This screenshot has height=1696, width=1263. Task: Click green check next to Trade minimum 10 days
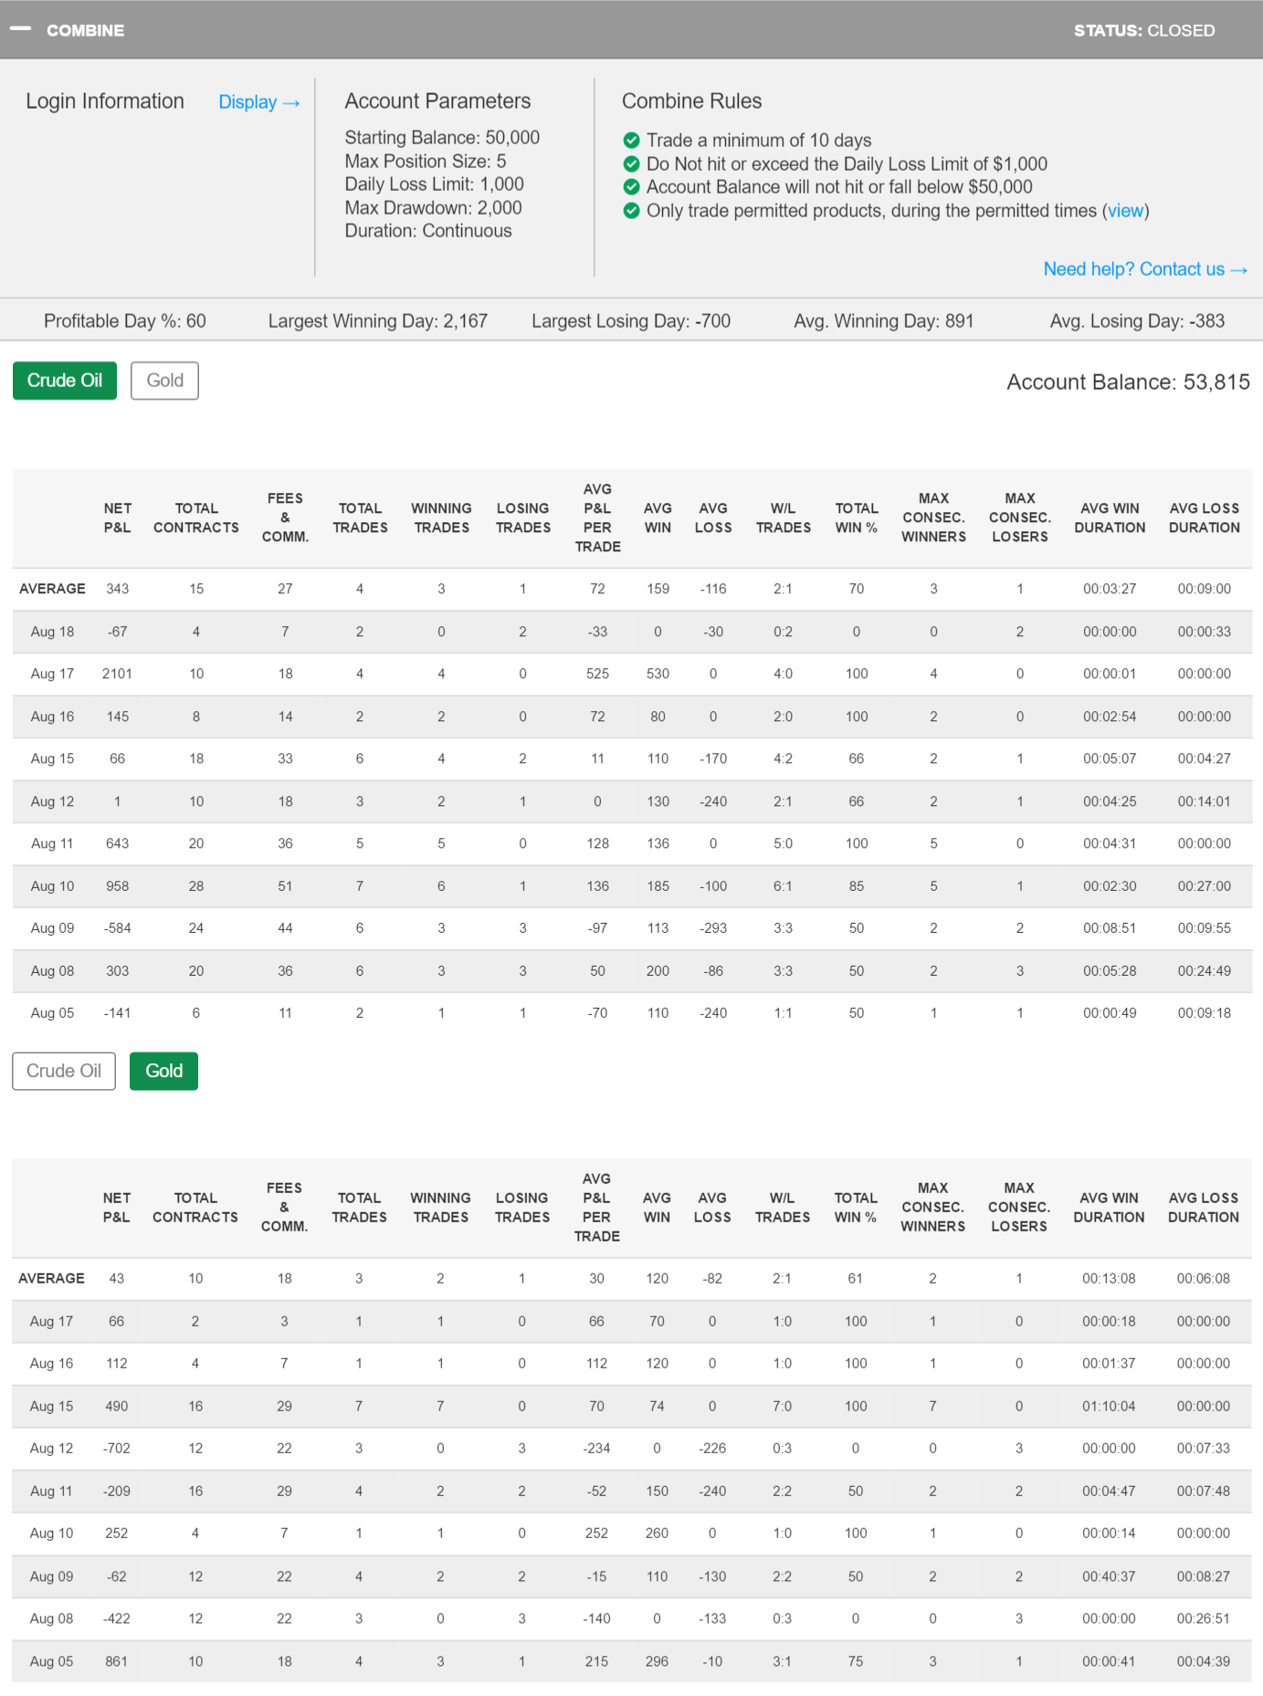631,140
